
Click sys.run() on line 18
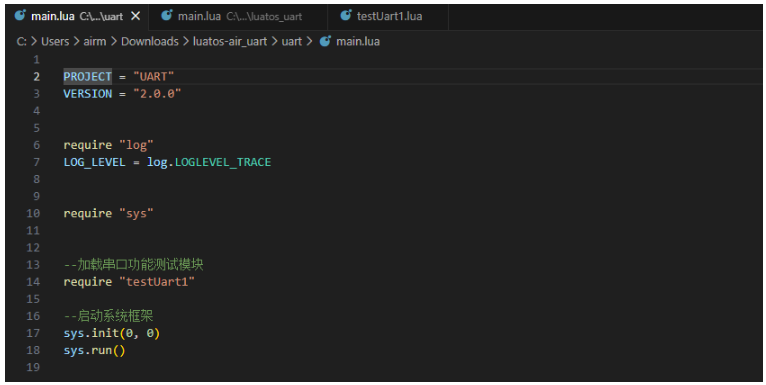[94, 350]
